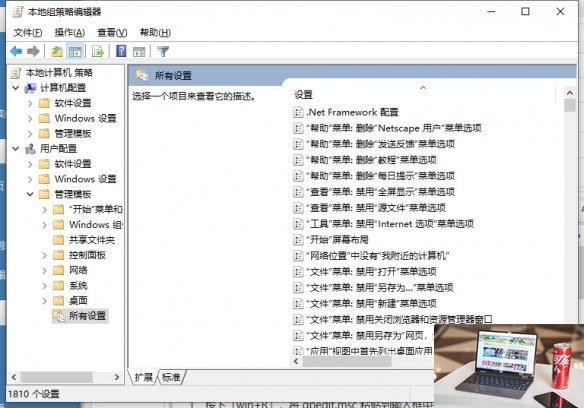584x408 pixels.
Task: Click the 计算机配置 computer icon
Action: pos(30,88)
